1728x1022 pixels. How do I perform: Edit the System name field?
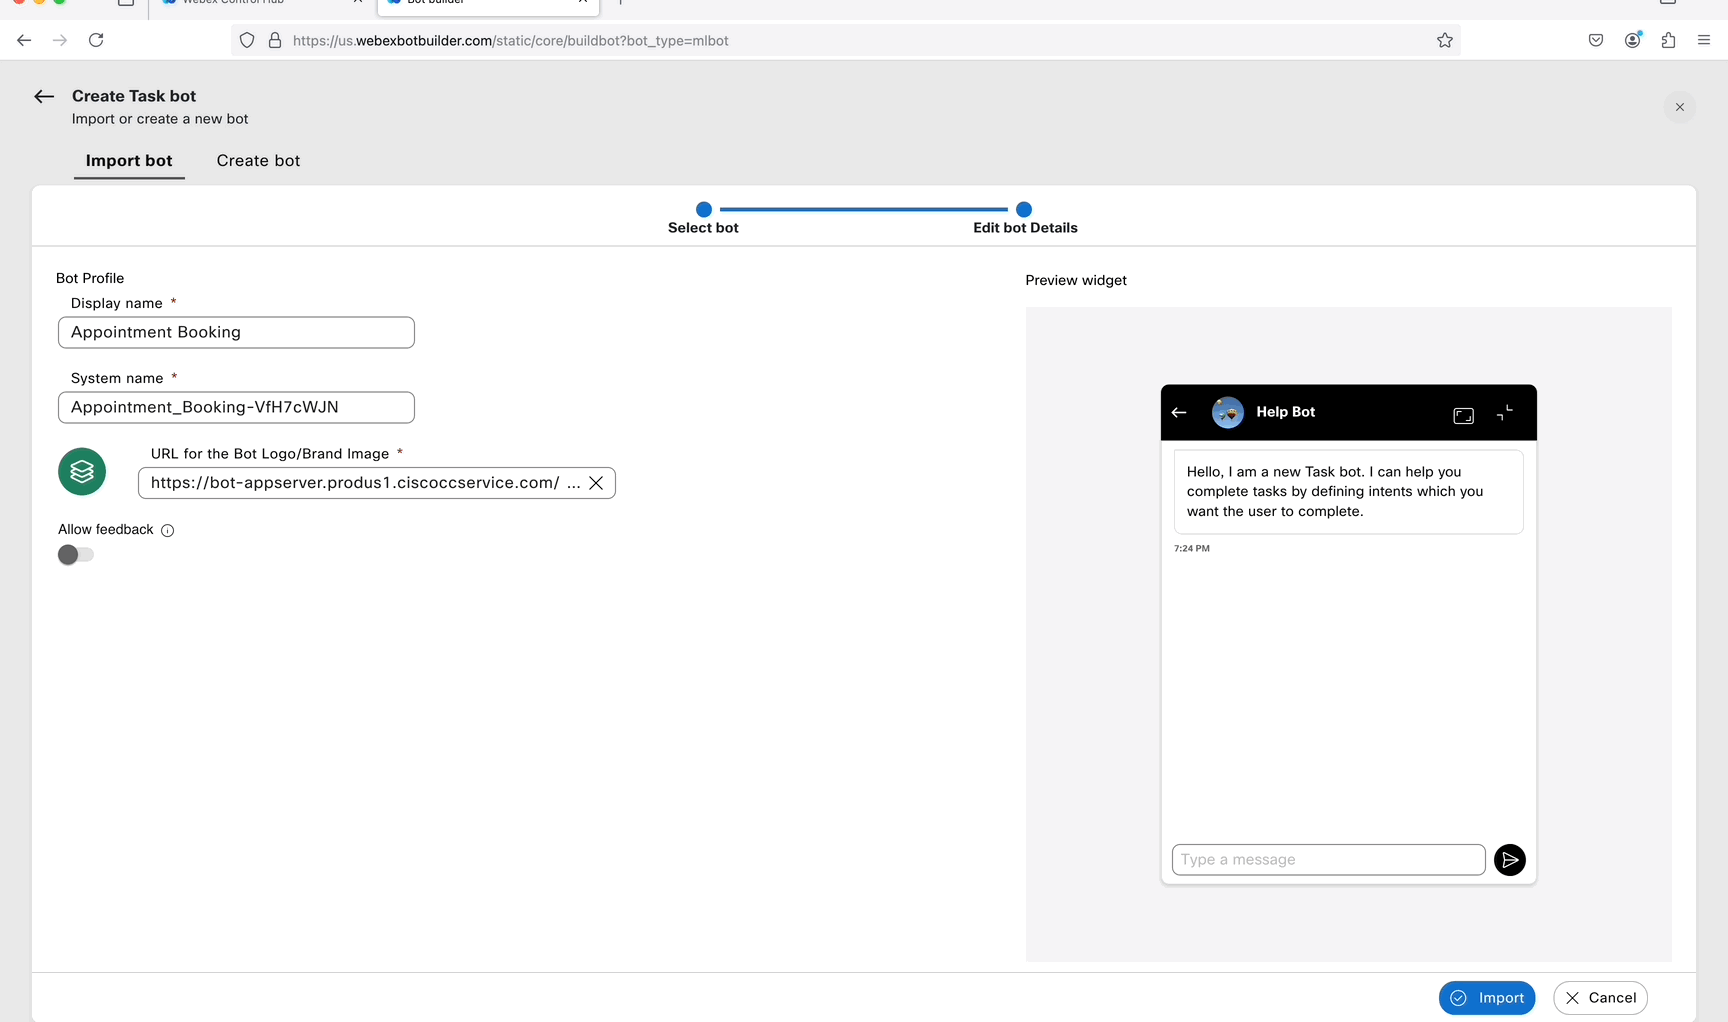click(236, 408)
